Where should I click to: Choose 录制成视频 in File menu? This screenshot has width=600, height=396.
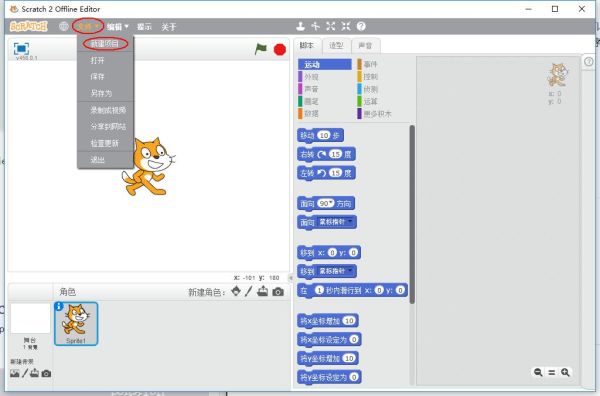pyautogui.click(x=105, y=110)
